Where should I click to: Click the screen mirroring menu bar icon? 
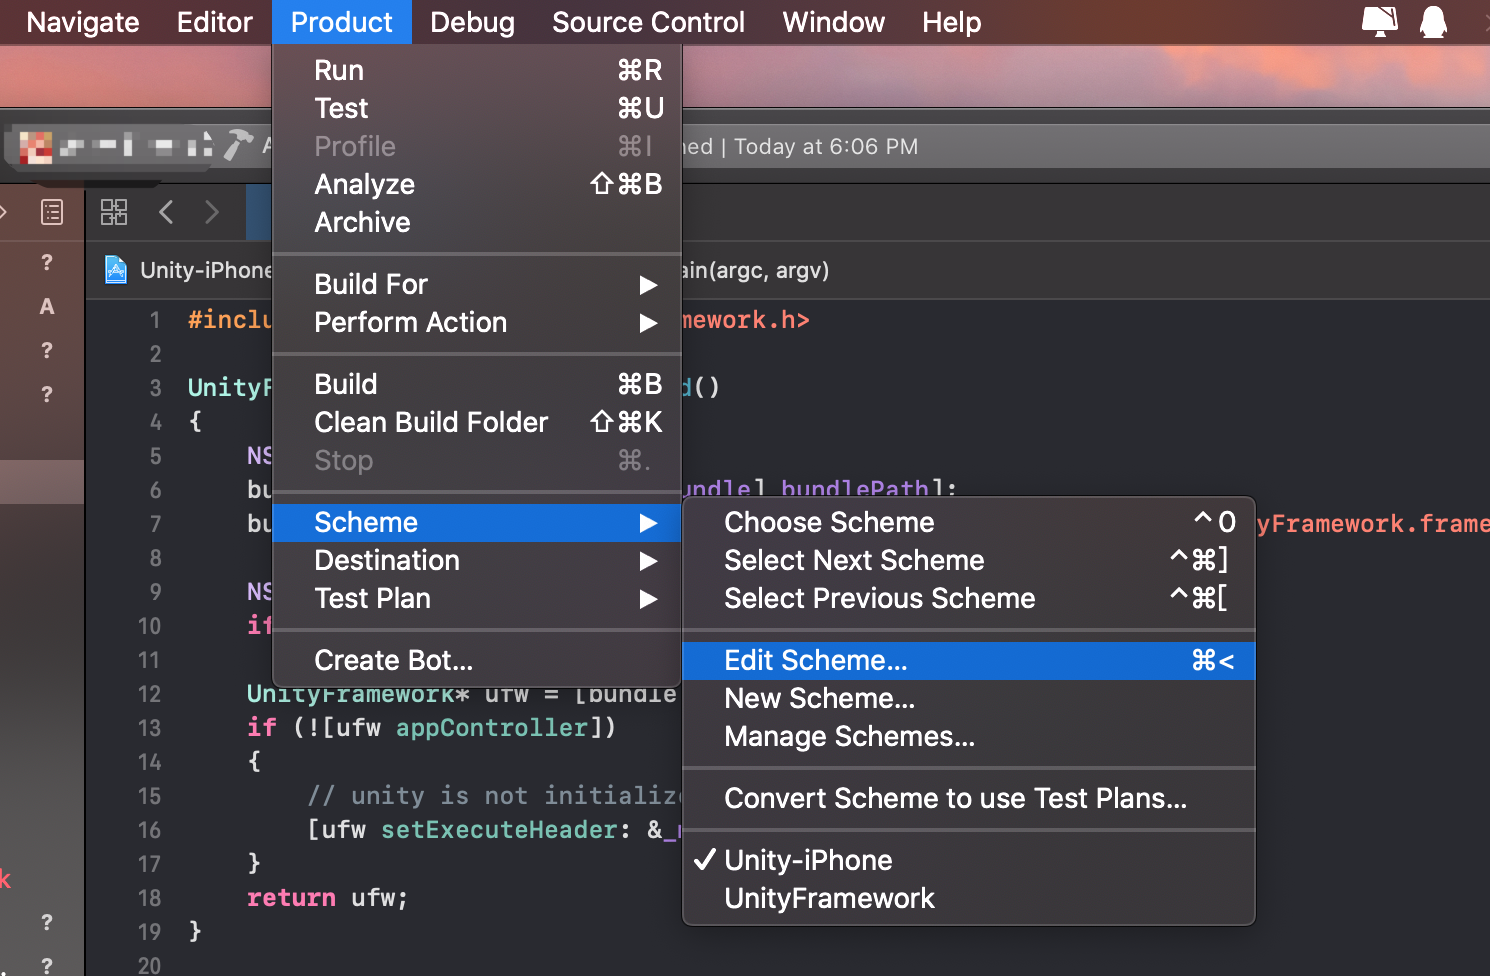point(1380,22)
